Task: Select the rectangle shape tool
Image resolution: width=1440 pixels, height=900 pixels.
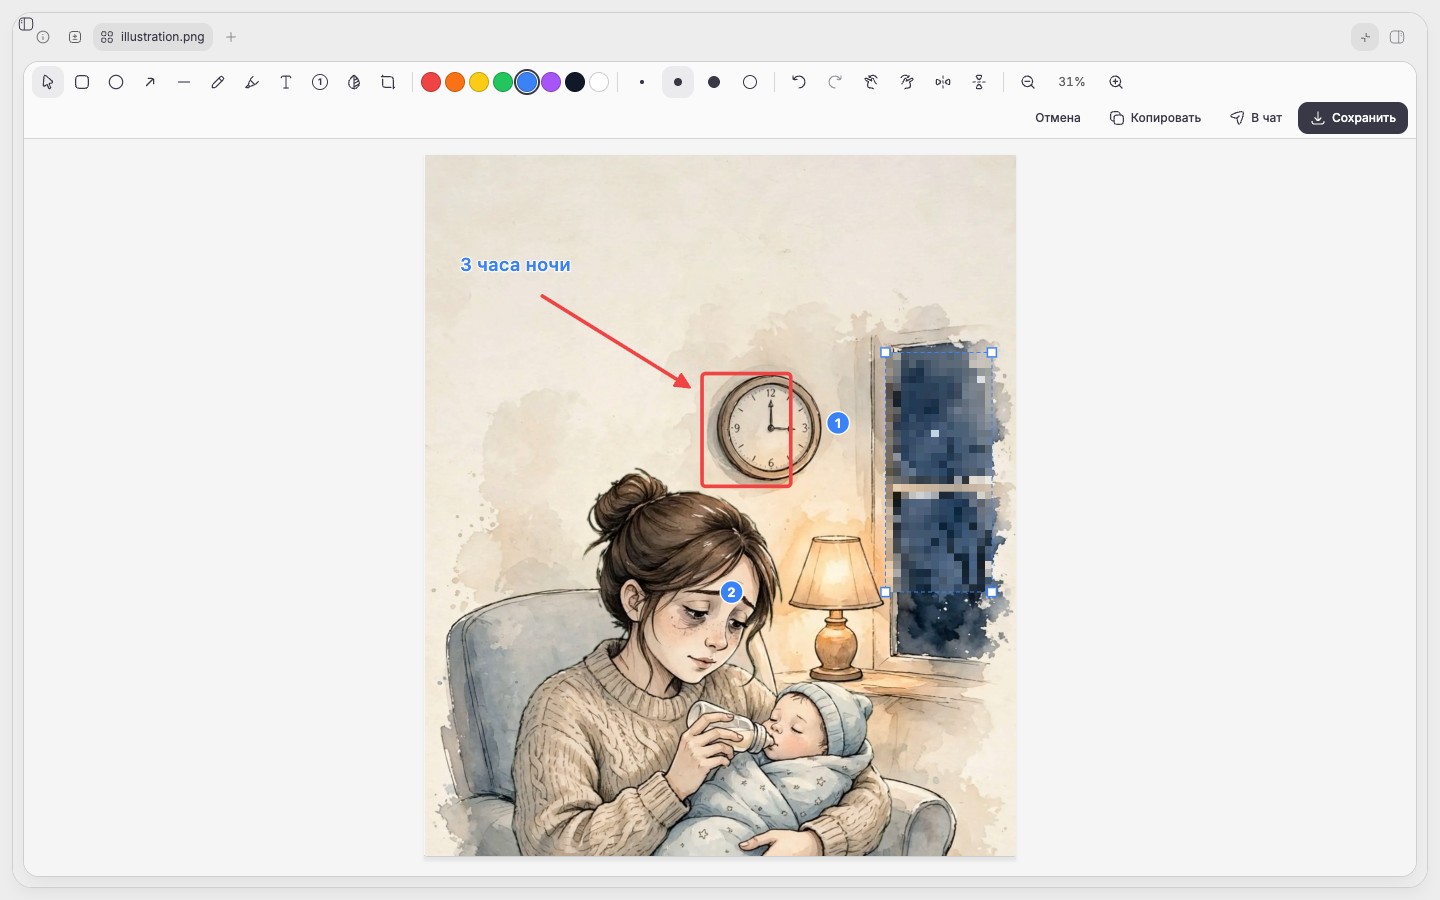Action: click(82, 82)
